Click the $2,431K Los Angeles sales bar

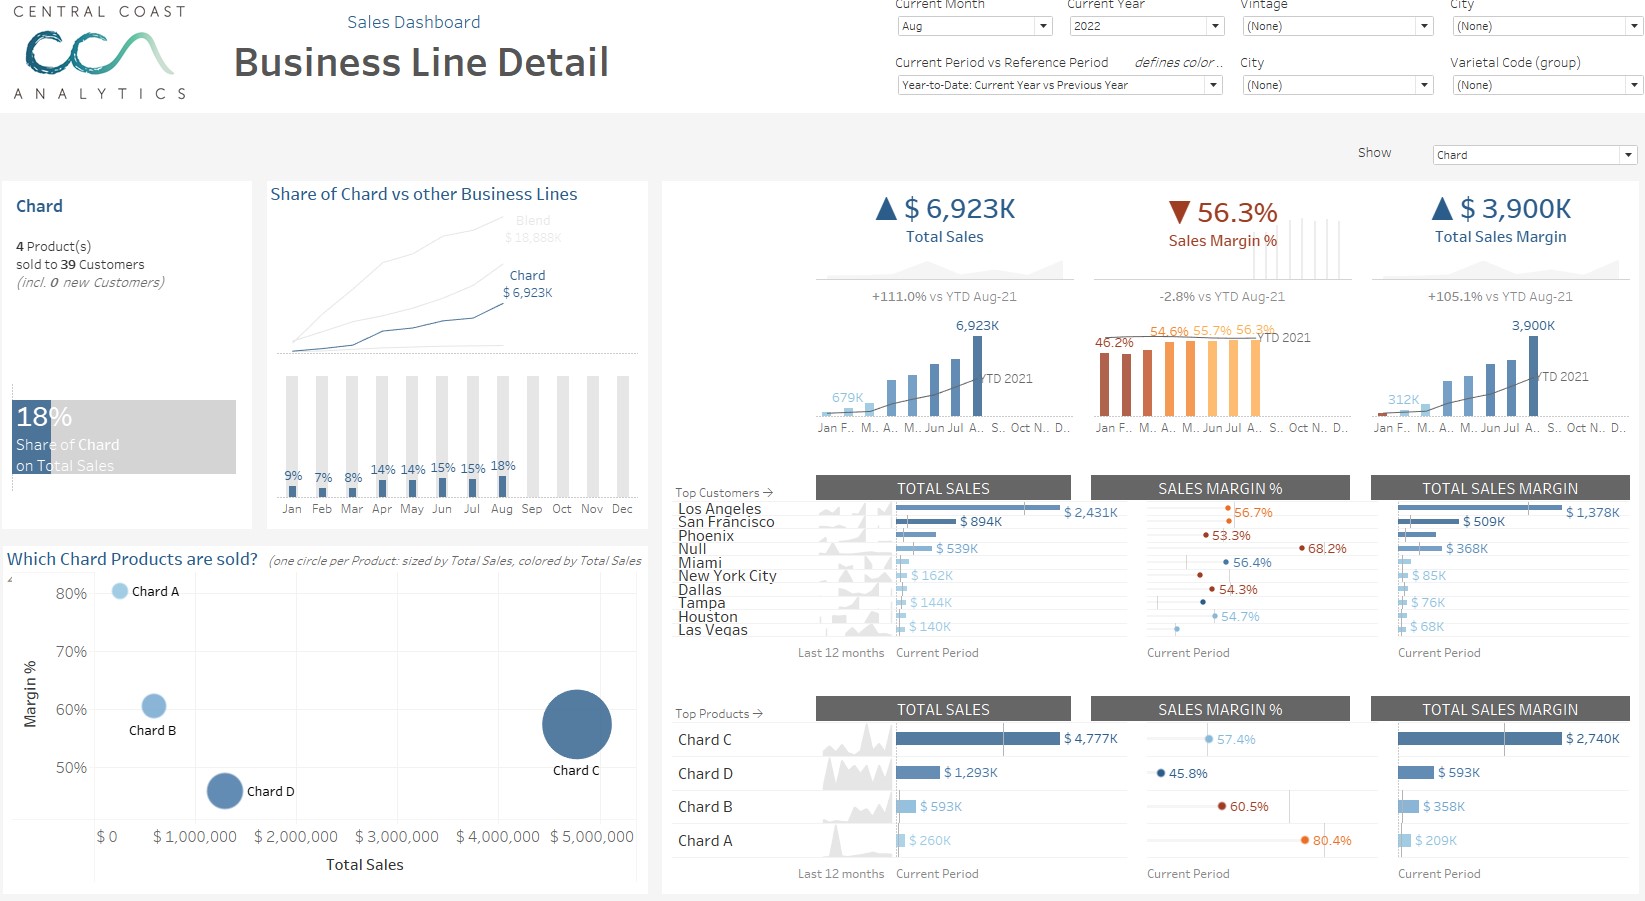(978, 508)
